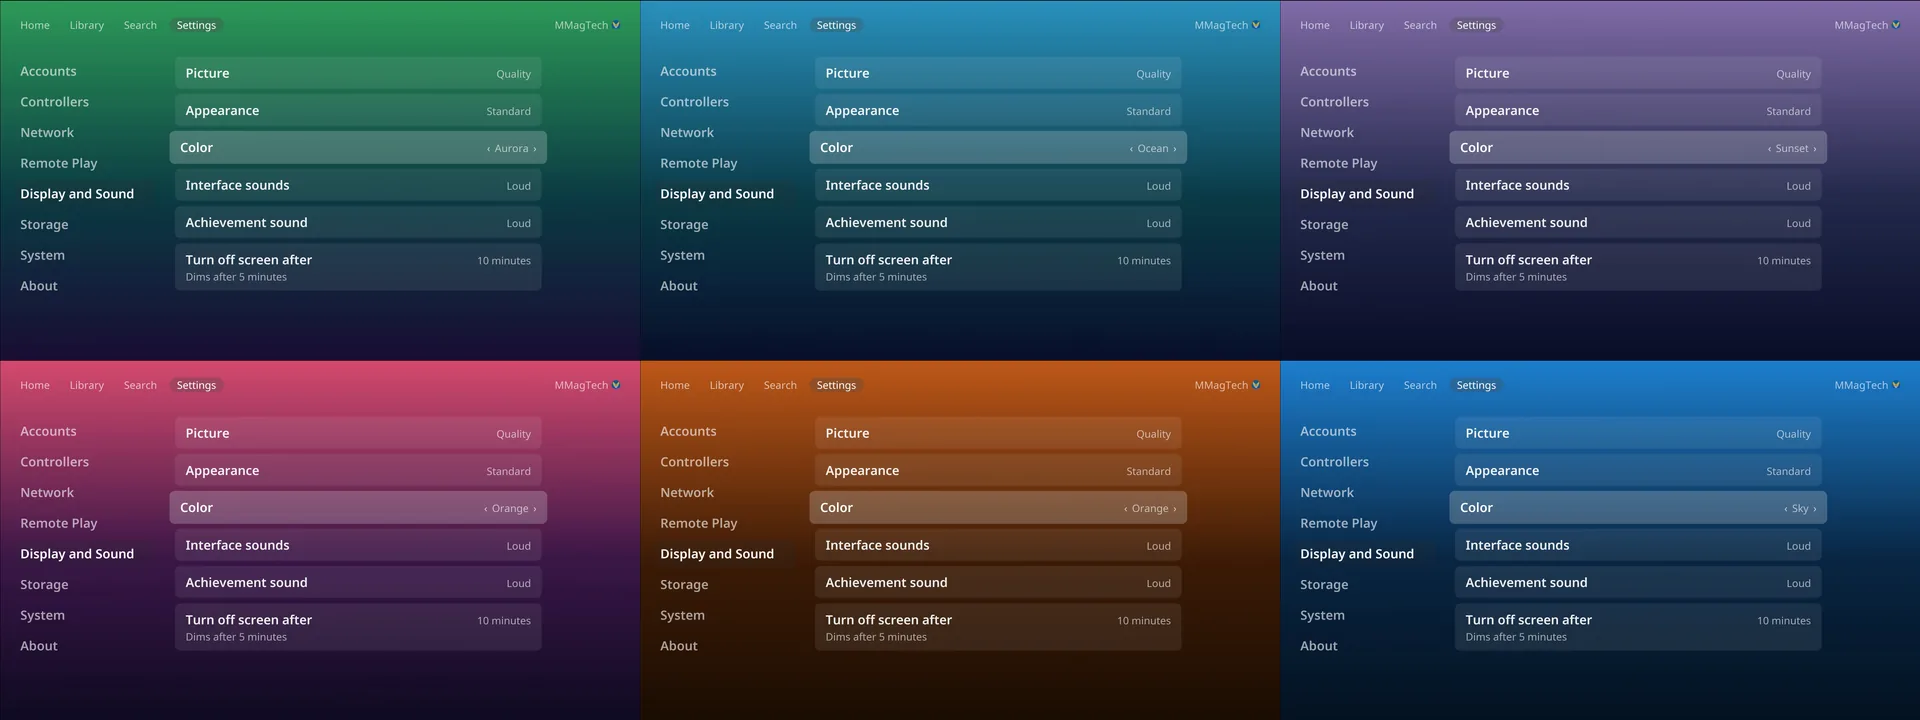Select the Settings tab in the pink-themed panel
Image resolution: width=1920 pixels, height=720 pixels.
[x=196, y=385]
